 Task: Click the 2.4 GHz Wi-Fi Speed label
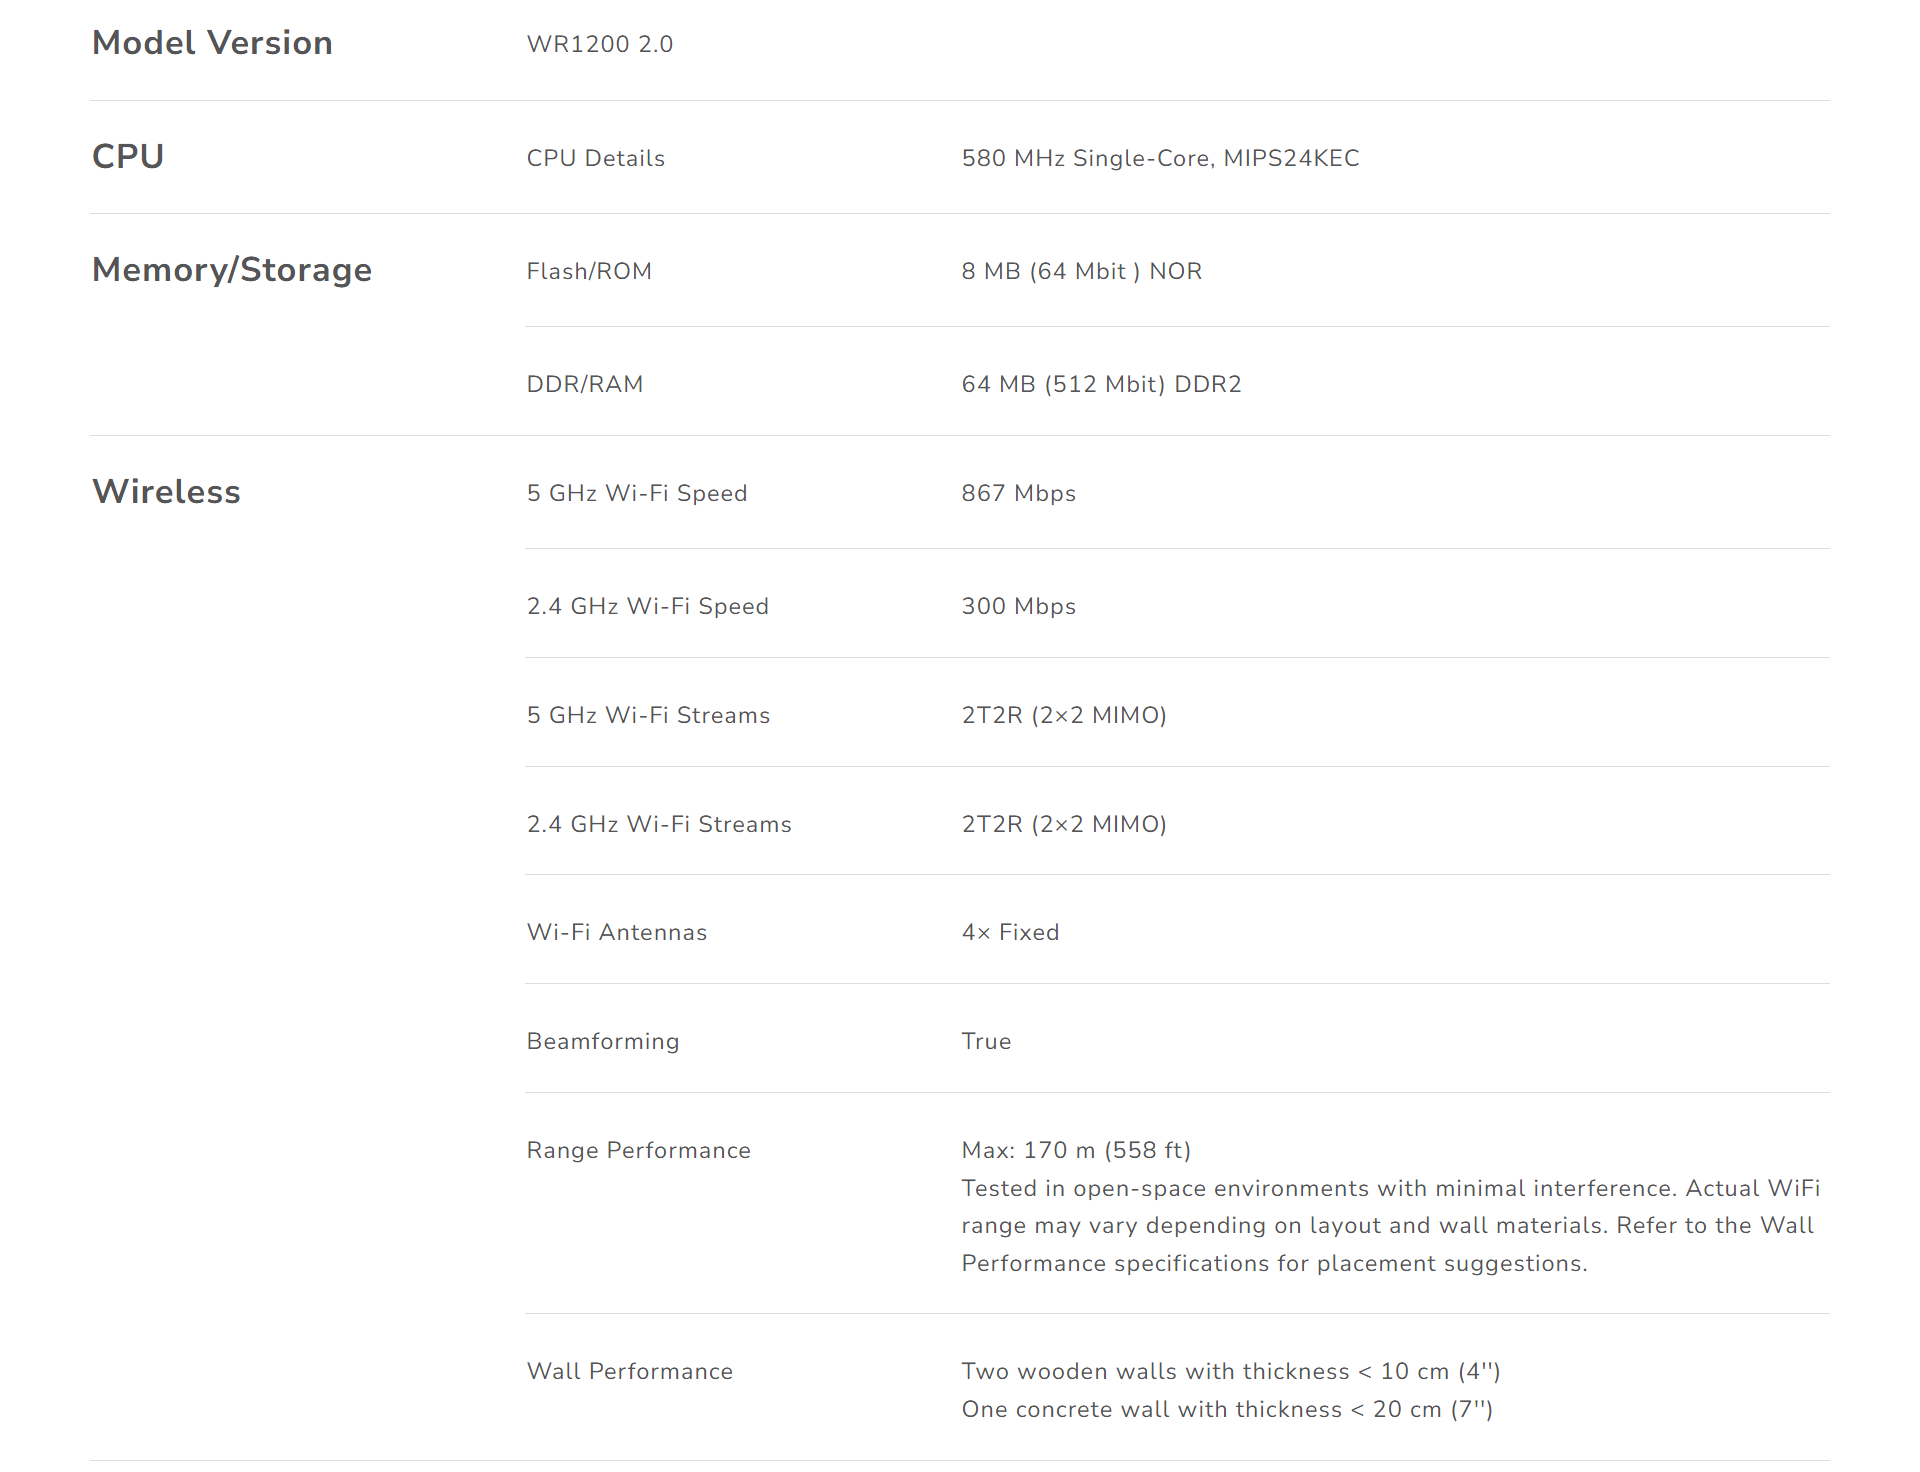click(x=648, y=606)
